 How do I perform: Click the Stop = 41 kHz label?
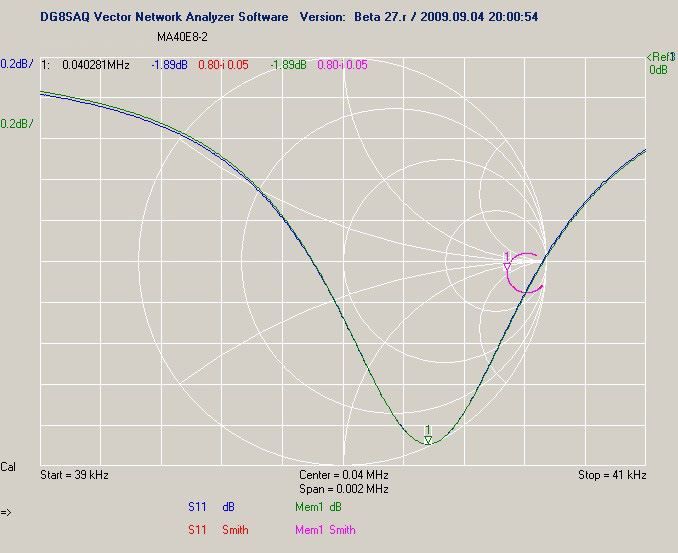[x=612, y=475]
